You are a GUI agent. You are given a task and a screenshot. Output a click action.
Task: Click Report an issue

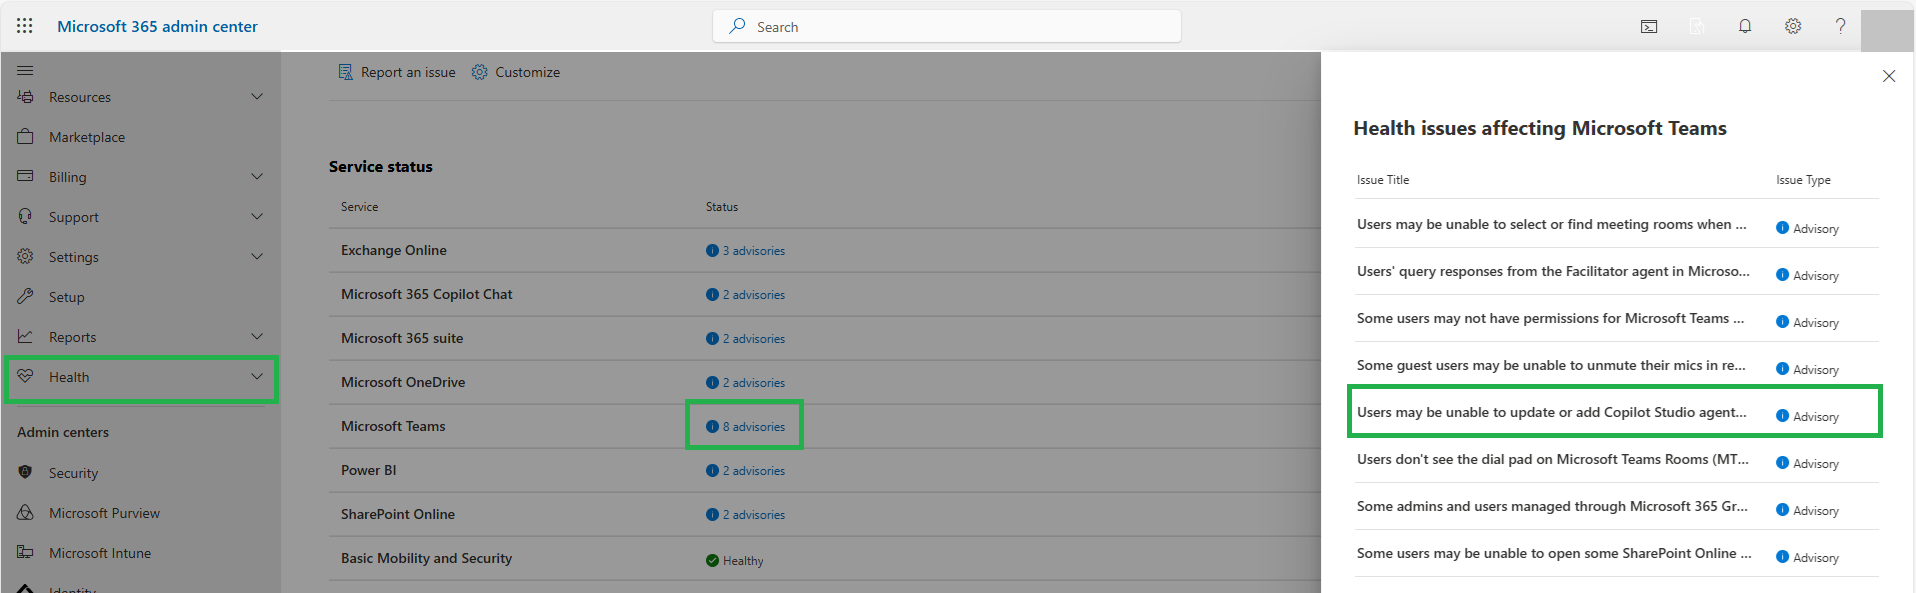point(397,72)
